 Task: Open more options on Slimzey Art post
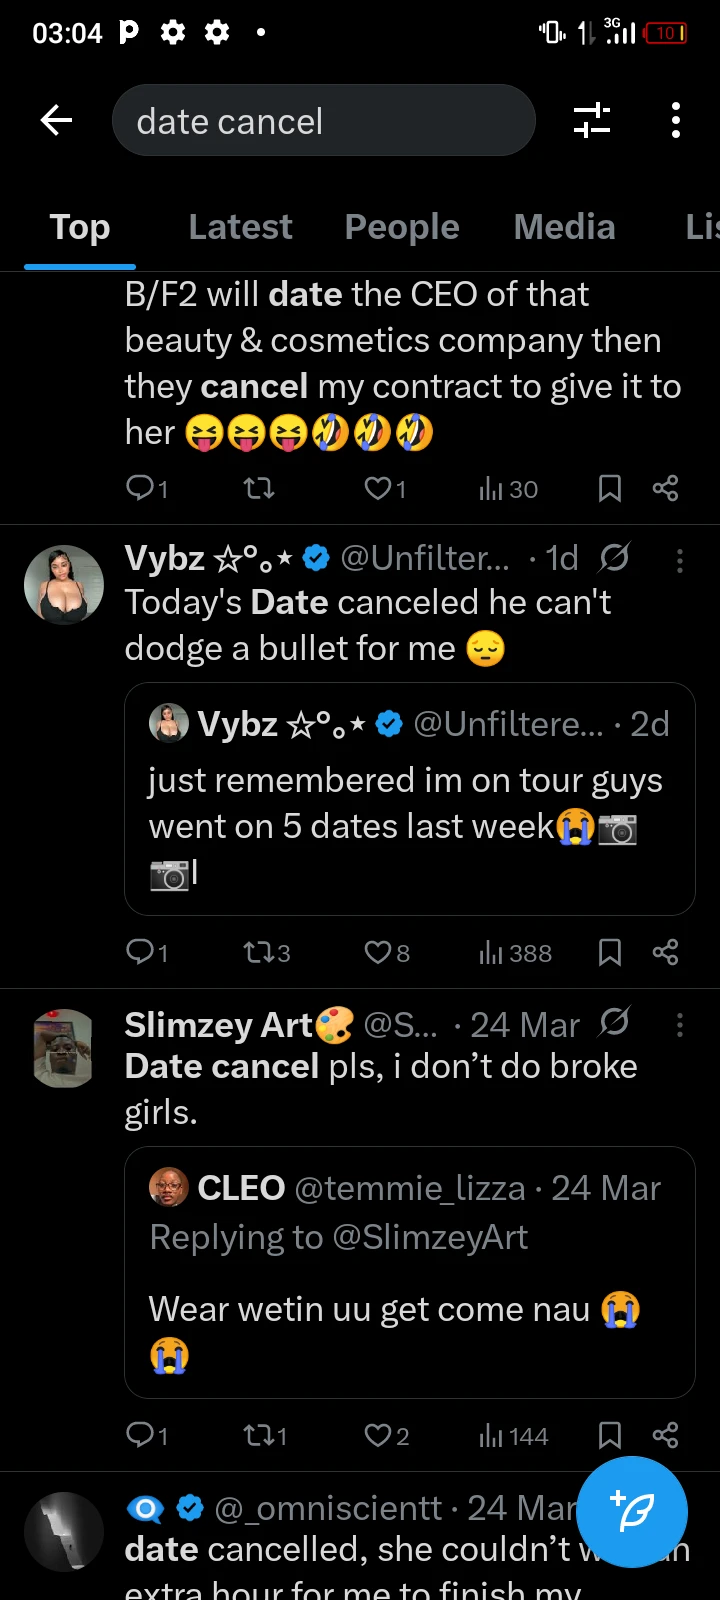pos(680,1025)
